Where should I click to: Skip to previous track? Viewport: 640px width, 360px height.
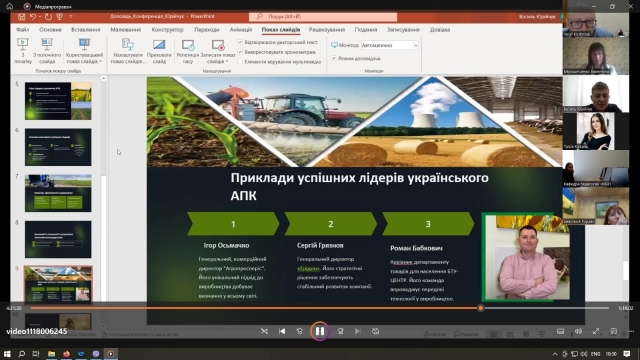pyautogui.click(x=282, y=331)
